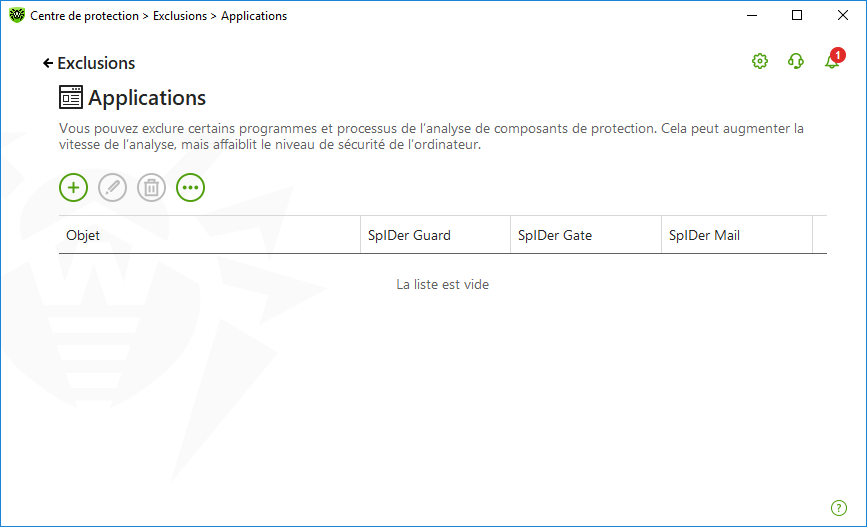
Task: Open help question mark icon
Action: click(x=838, y=508)
